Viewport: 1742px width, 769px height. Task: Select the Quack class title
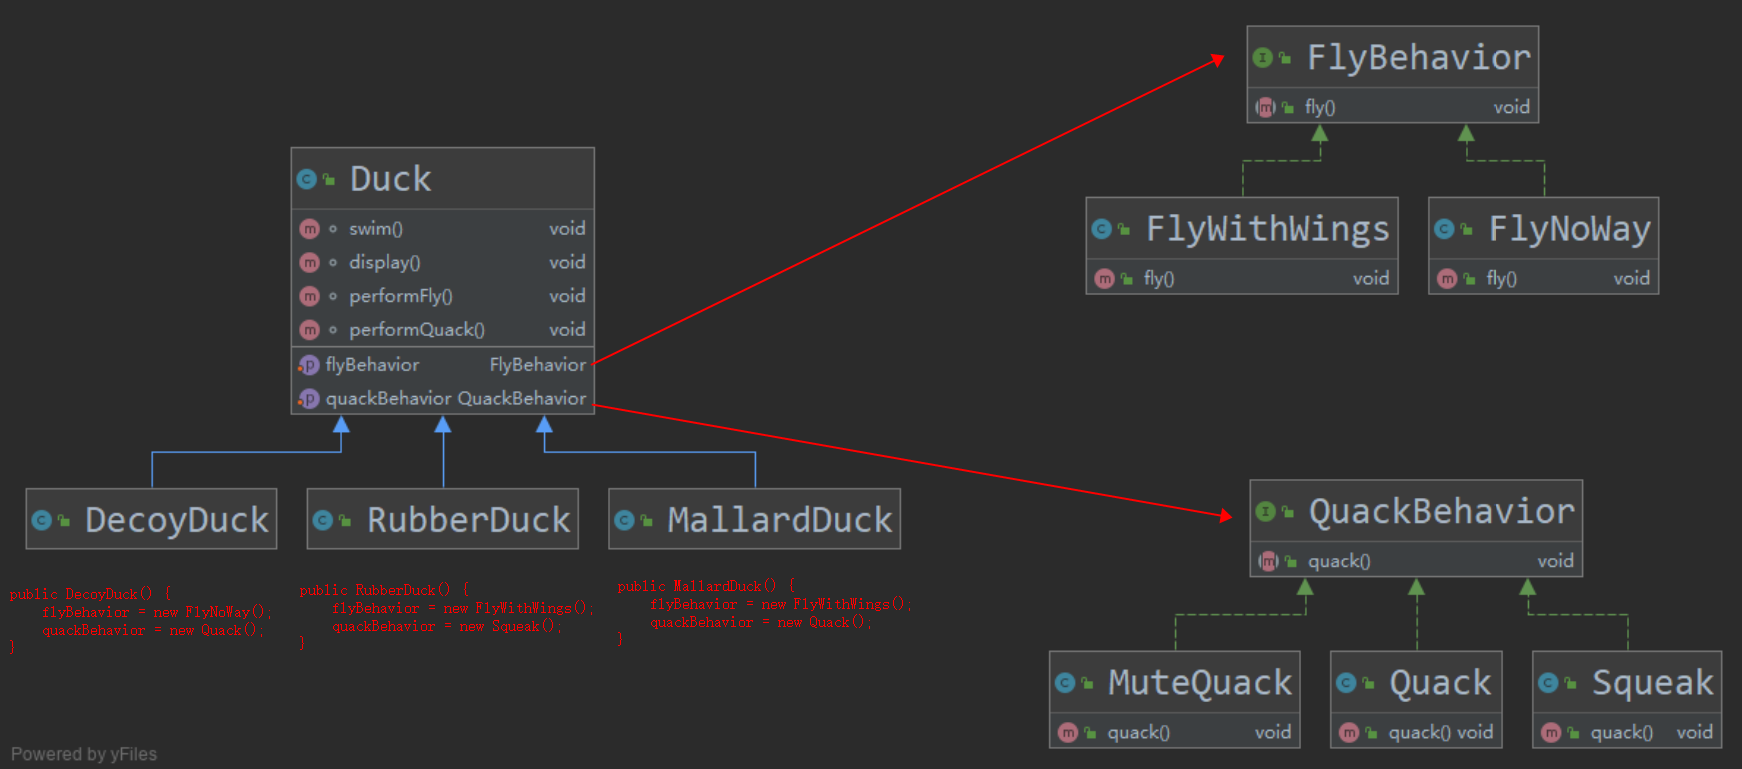click(1440, 682)
